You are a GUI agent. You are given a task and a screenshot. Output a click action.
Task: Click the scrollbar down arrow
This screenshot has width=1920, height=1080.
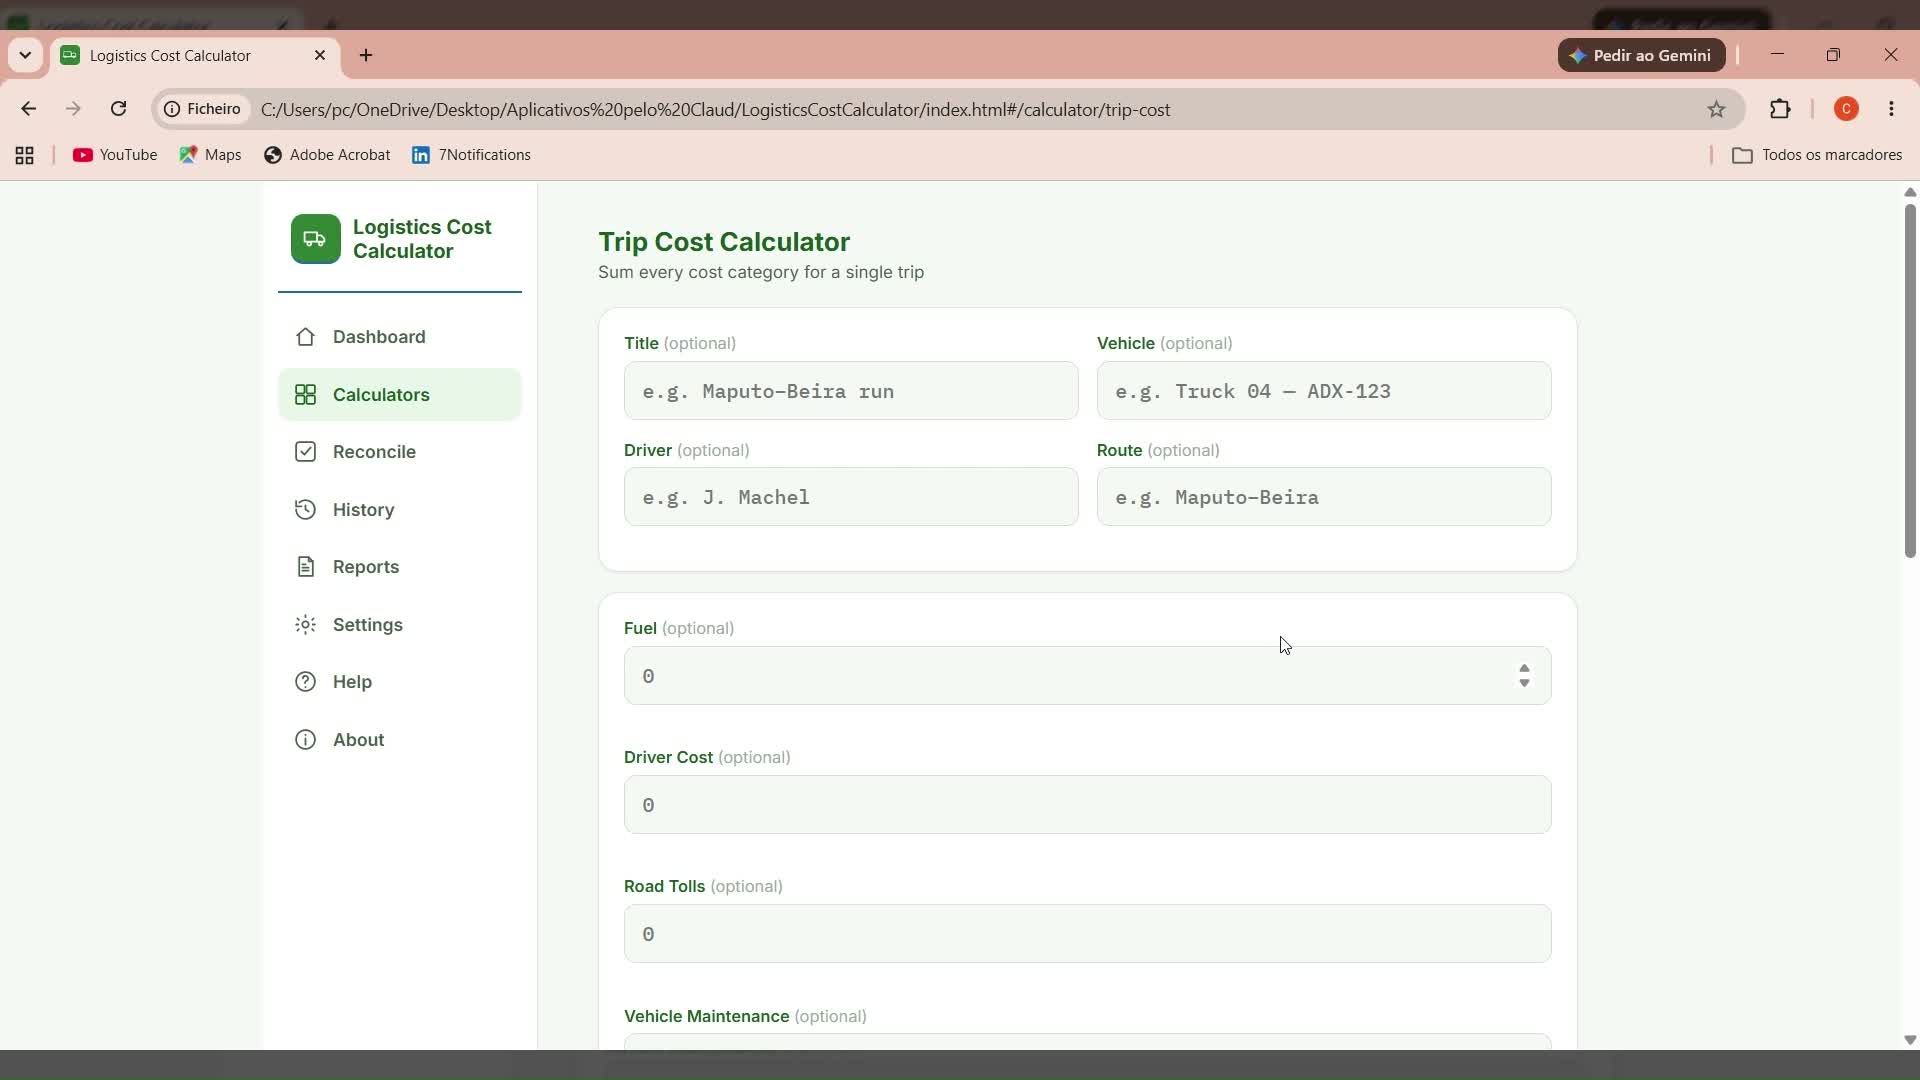tap(1910, 1040)
